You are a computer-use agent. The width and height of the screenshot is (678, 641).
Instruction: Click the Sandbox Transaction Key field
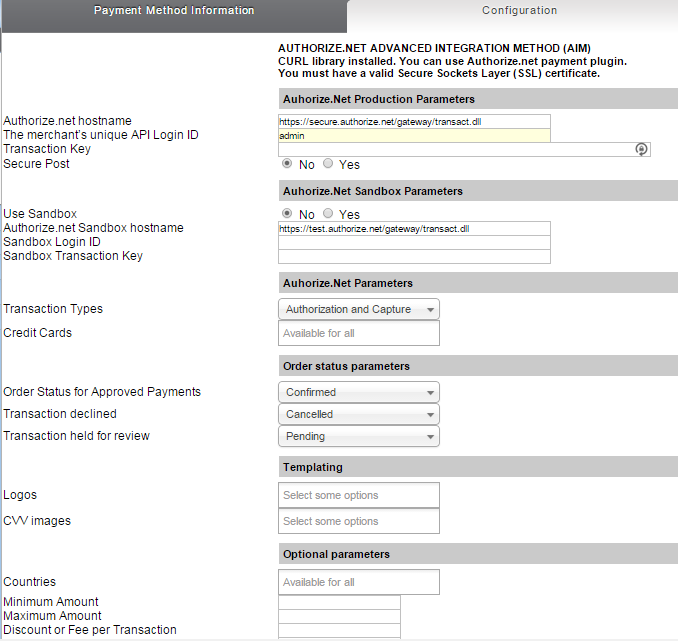[x=414, y=256]
